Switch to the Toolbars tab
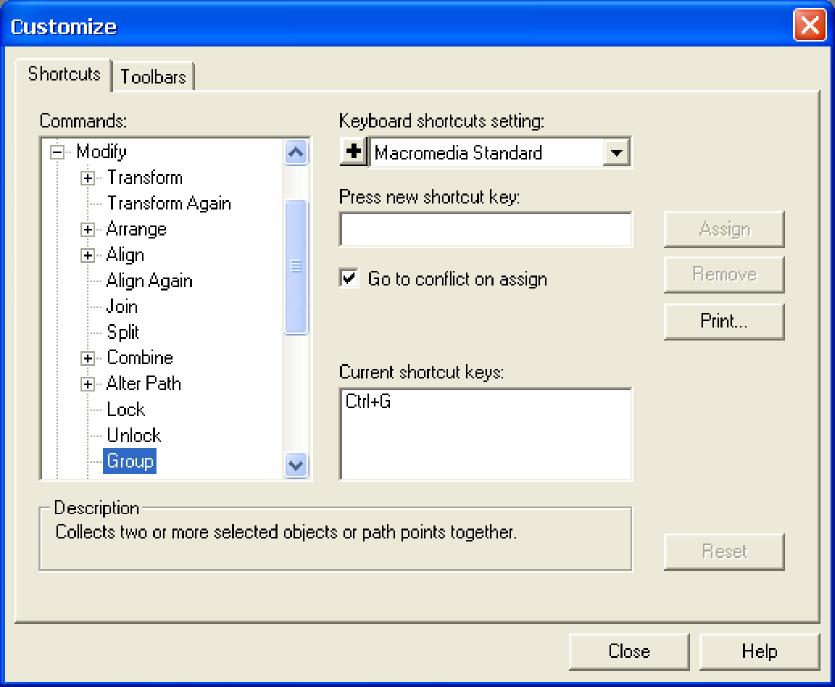The height and width of the screenshot is (687, 835). (154, 76)
